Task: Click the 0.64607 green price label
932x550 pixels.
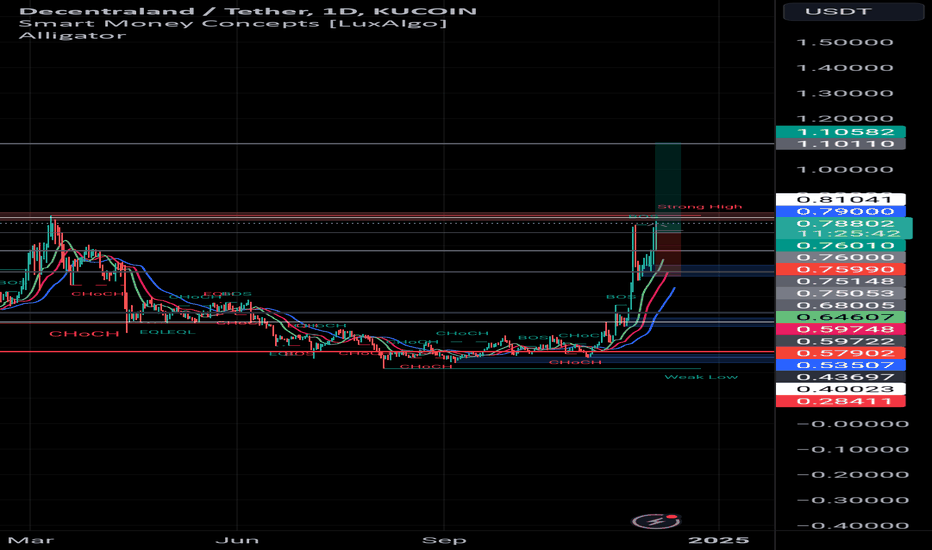Action: tap(840, 317)
